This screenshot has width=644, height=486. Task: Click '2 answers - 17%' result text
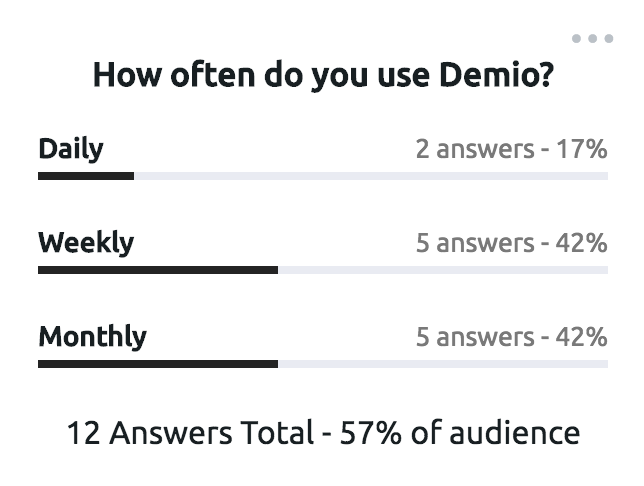(x=511, y=149)
